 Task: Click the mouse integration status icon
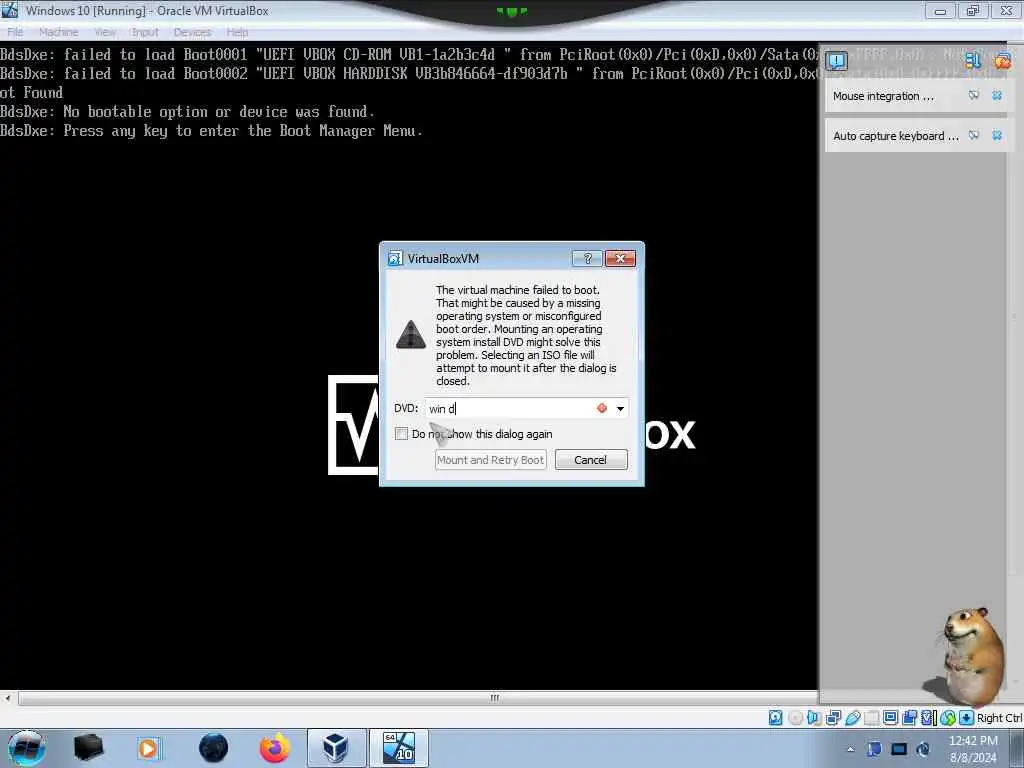pyautogui.click(x=948, y=718)
